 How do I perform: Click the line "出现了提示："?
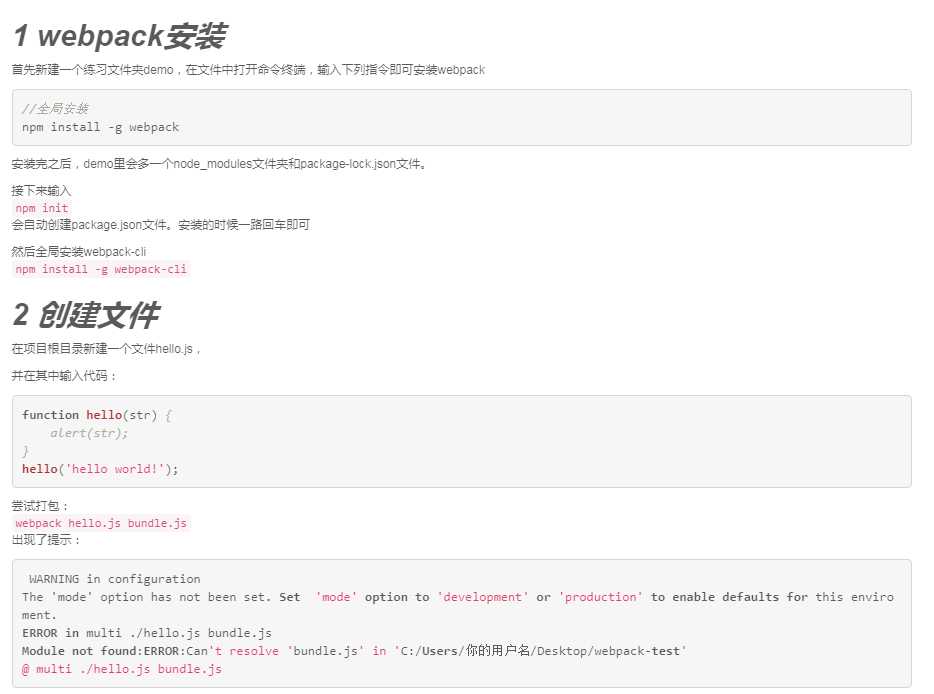(x=46, y=540)
